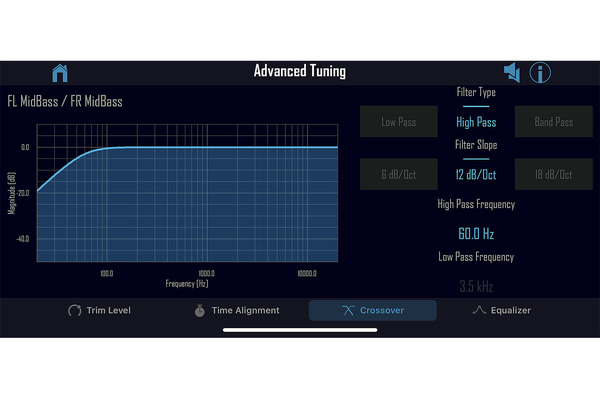Image resolution: width=600 pixels, height=399 pixels.
Task: Choose the 6 dB/Oct filter slope
Action: [398, 174]
